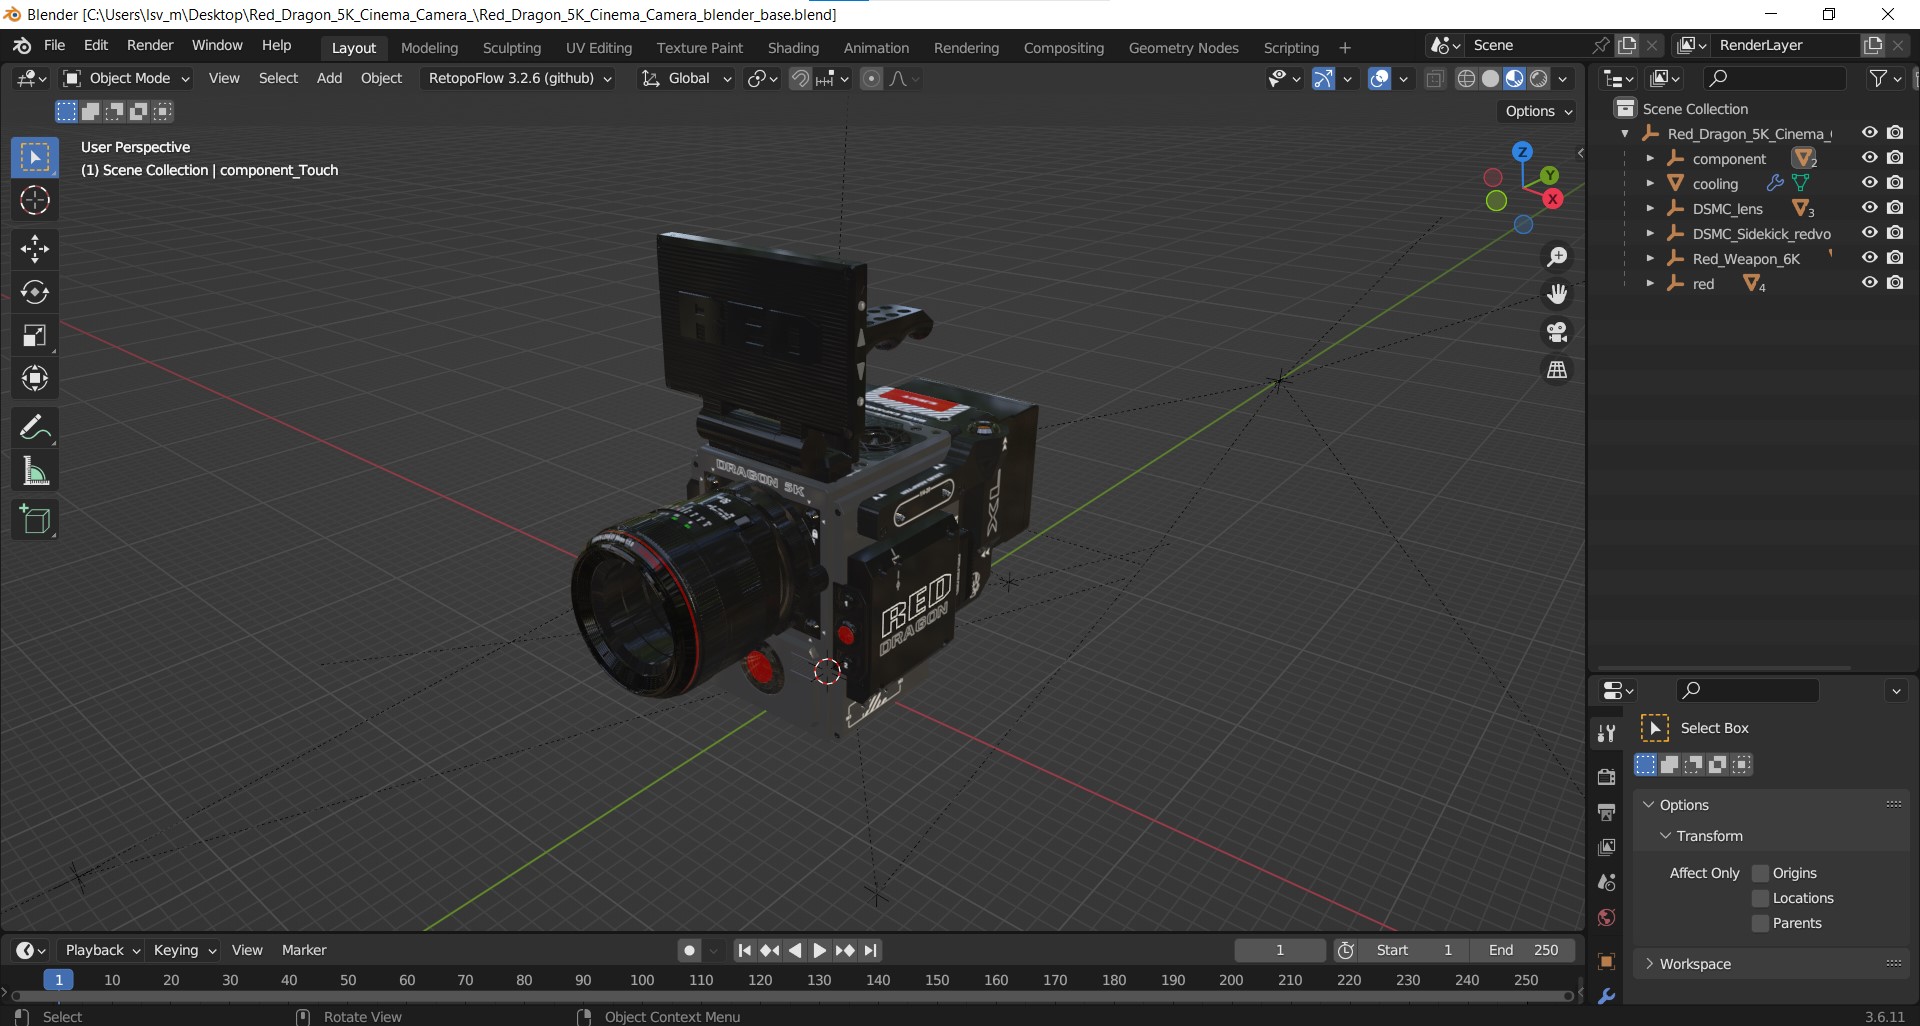Activate the 3D Cursor tool
Viewport: 1920px width, 1026px height.
click(35, 201)
